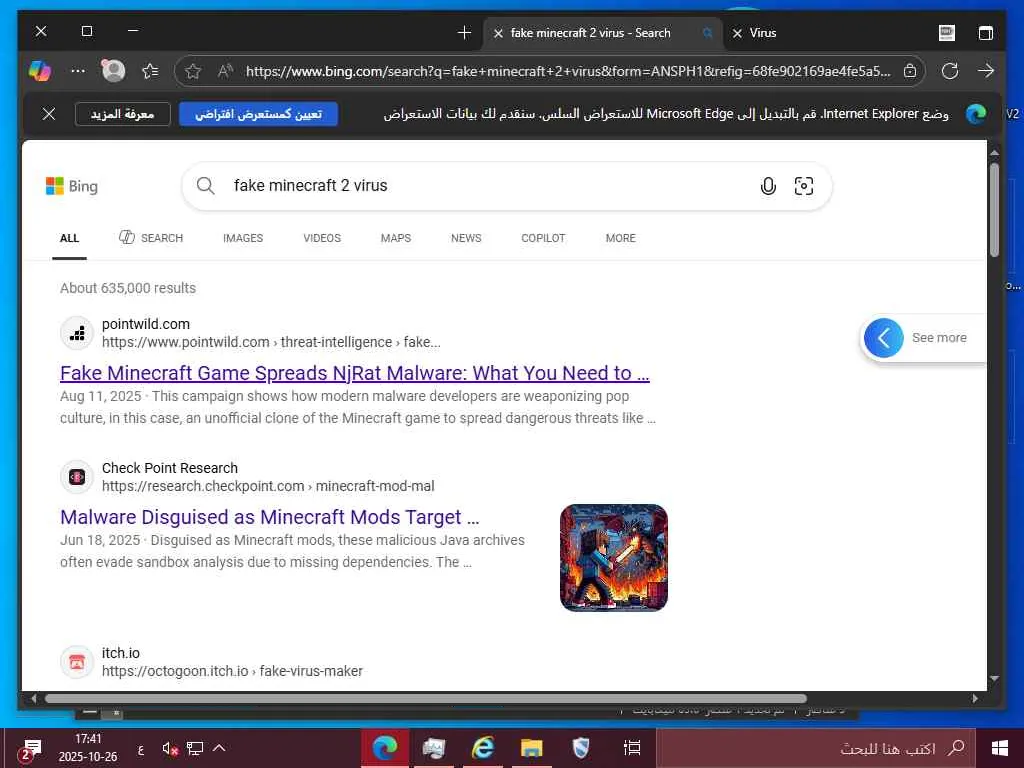Click the 'معرفة المزيد' button
This screenshot has height=768, width=1024.
pyautogui.click(x=122, y=114)
